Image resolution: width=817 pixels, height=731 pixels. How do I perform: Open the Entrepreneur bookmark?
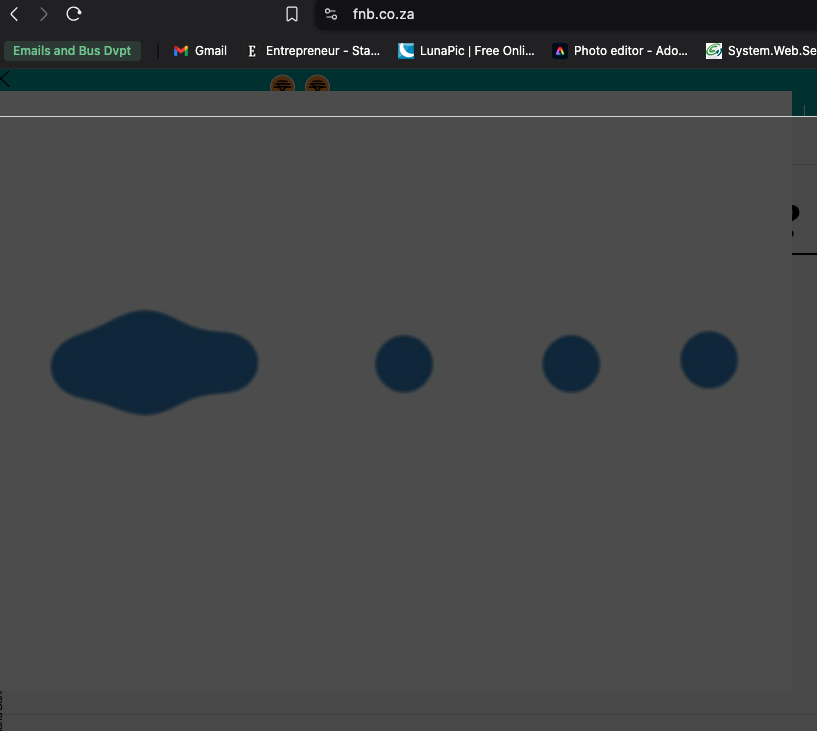(x=313, y=51)
